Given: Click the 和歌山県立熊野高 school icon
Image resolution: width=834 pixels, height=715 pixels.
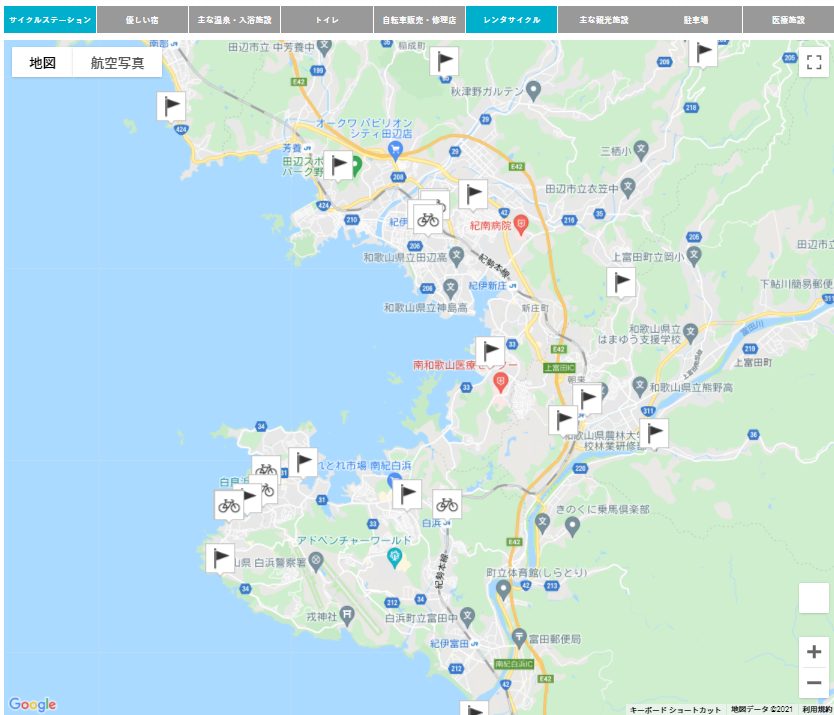Looking at the screenshot, I should (639, 386).
